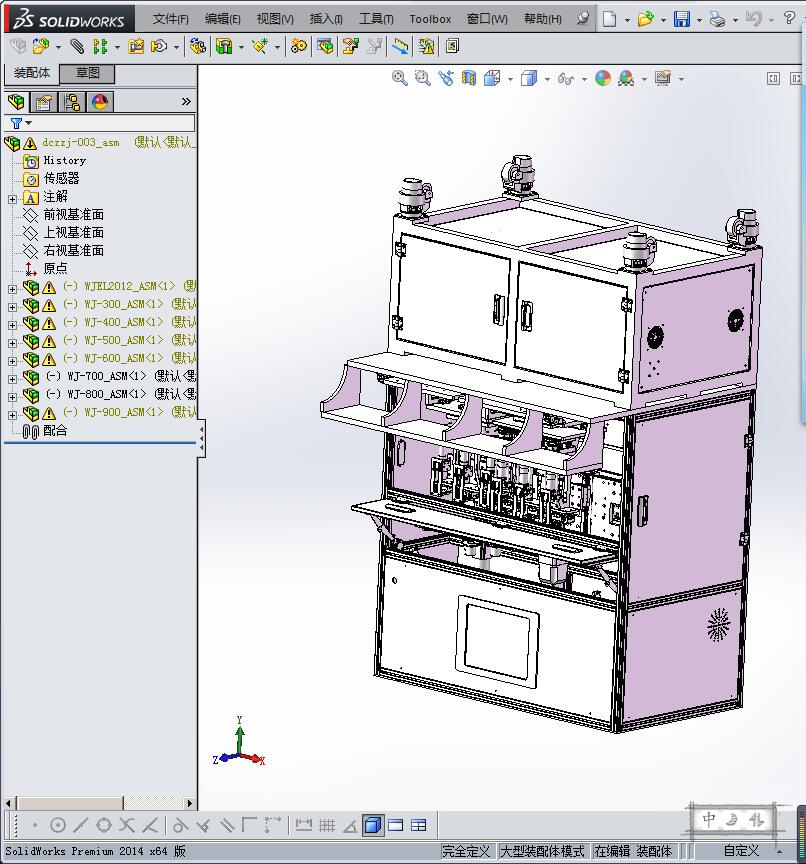This screenshot has height=864, width=806.
Task: Click the Smart Fasteners icon
Action: click(x=136, y=46)
